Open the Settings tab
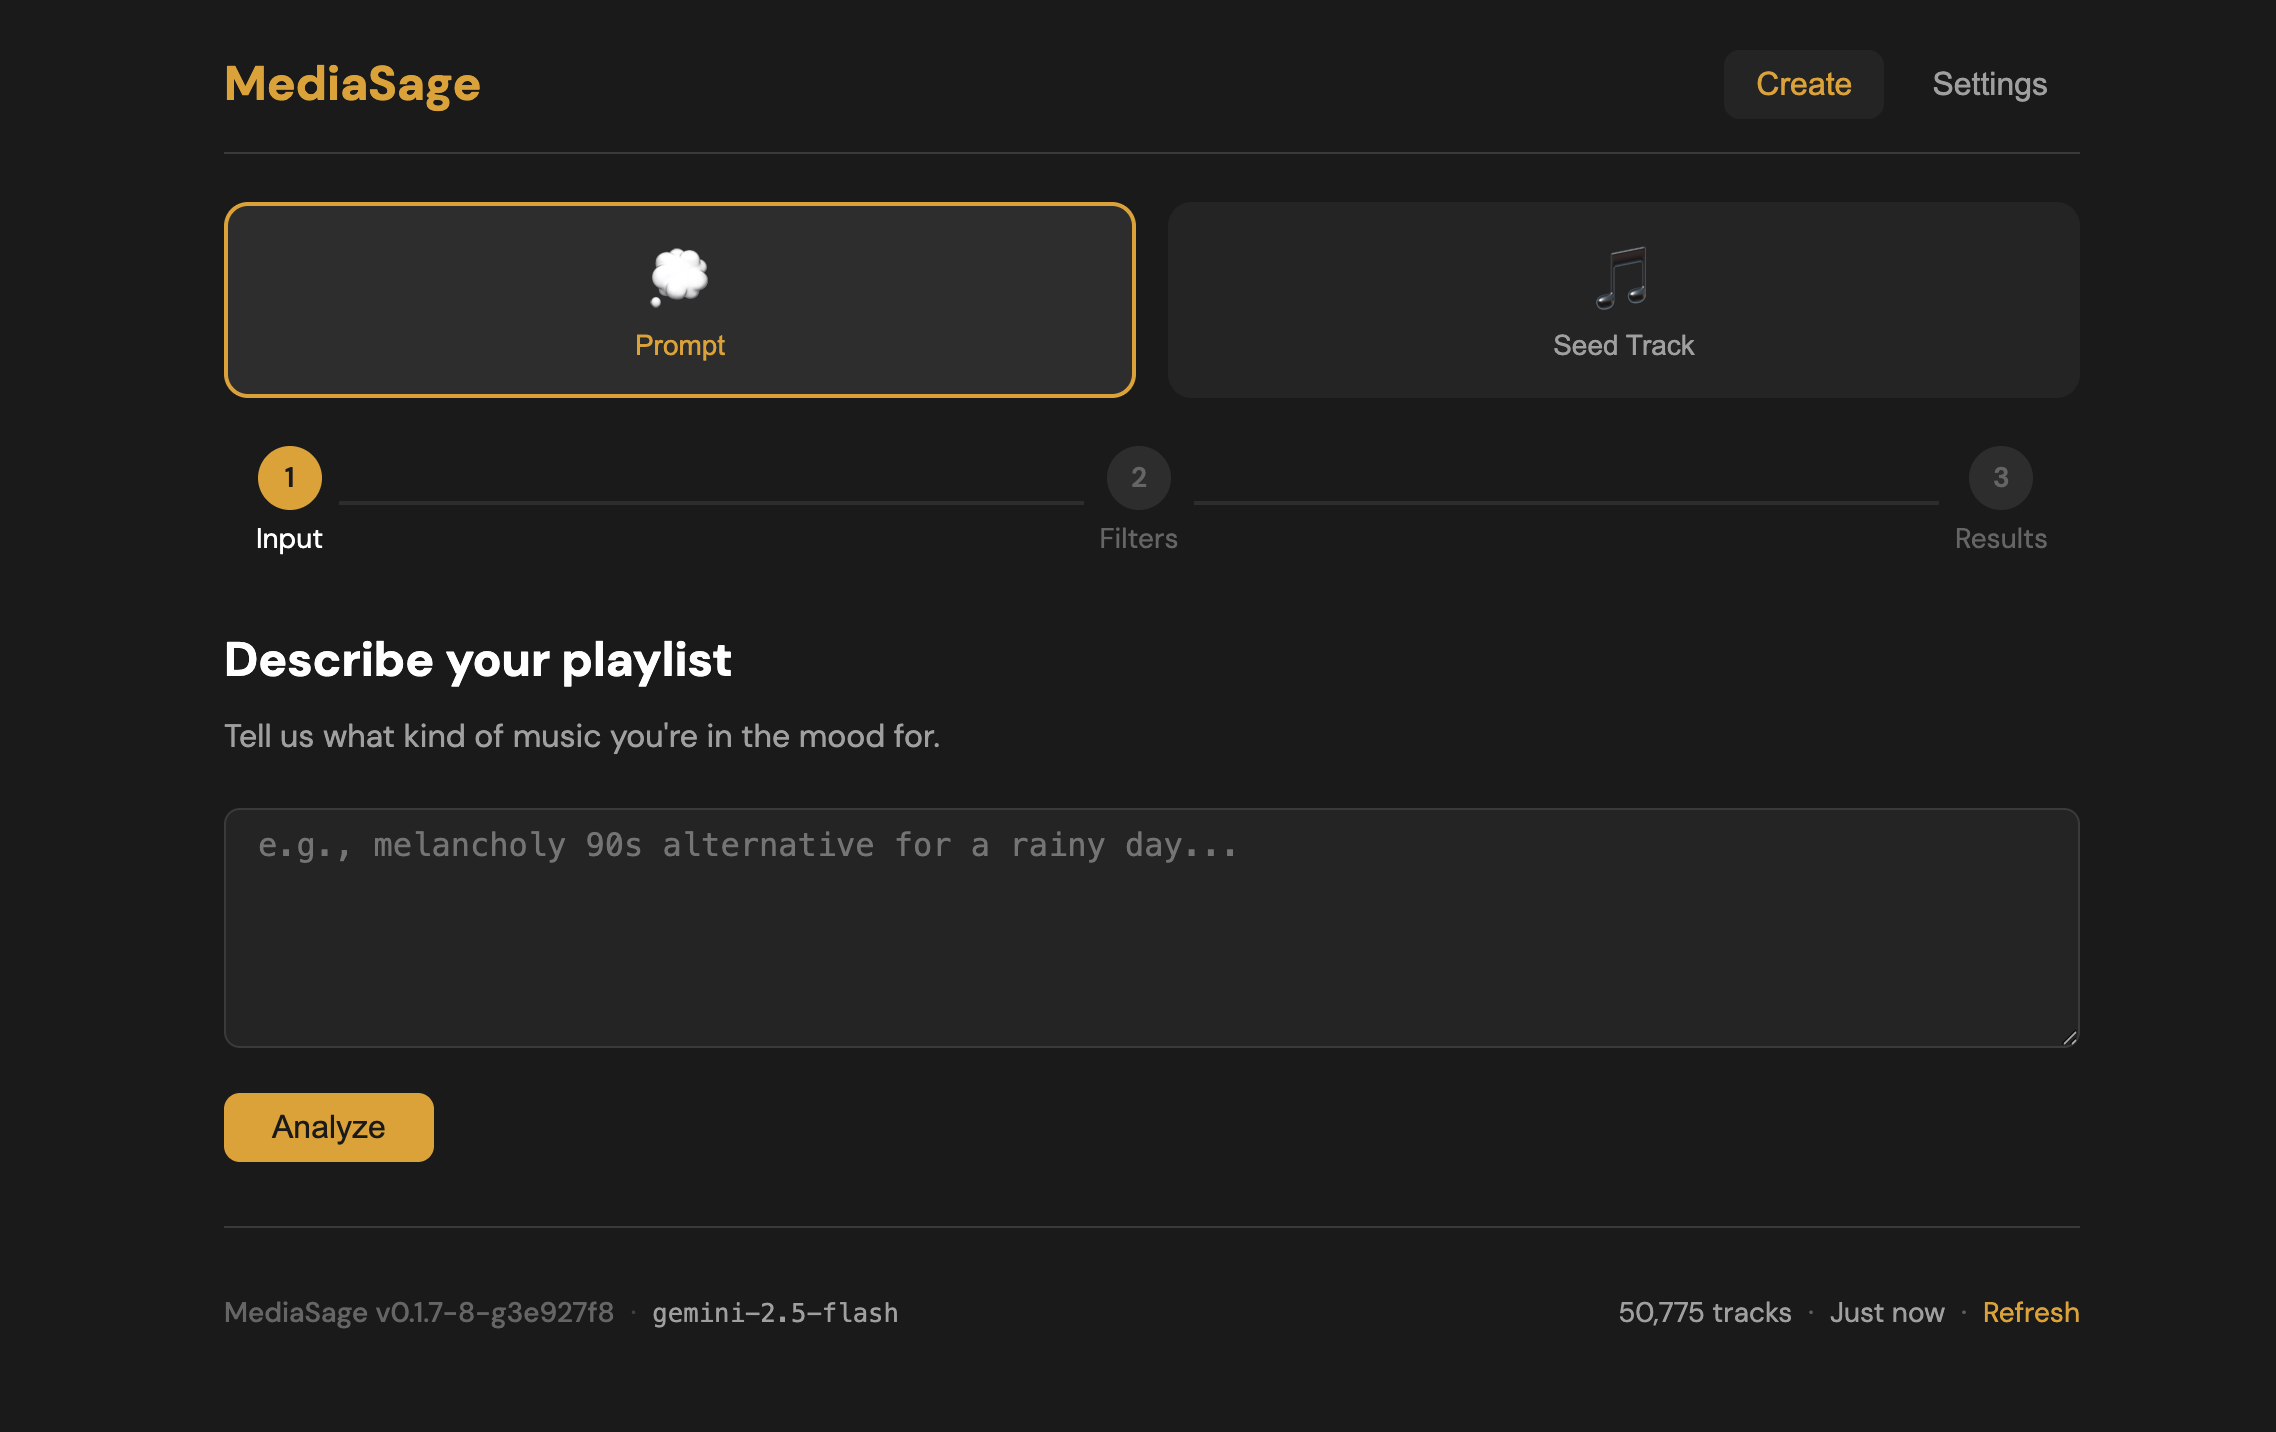The image size is (2276, 1432). coord(1989,84)
